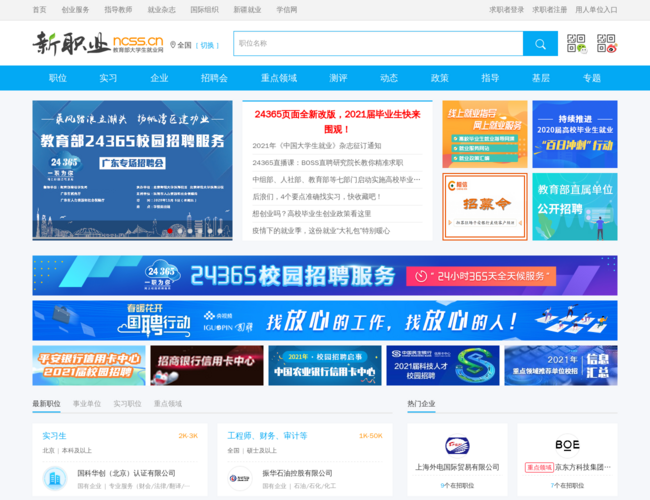Open the 实习 navigation menu
Viewport: 650px width, 500px height.
(x=108, y=78)
